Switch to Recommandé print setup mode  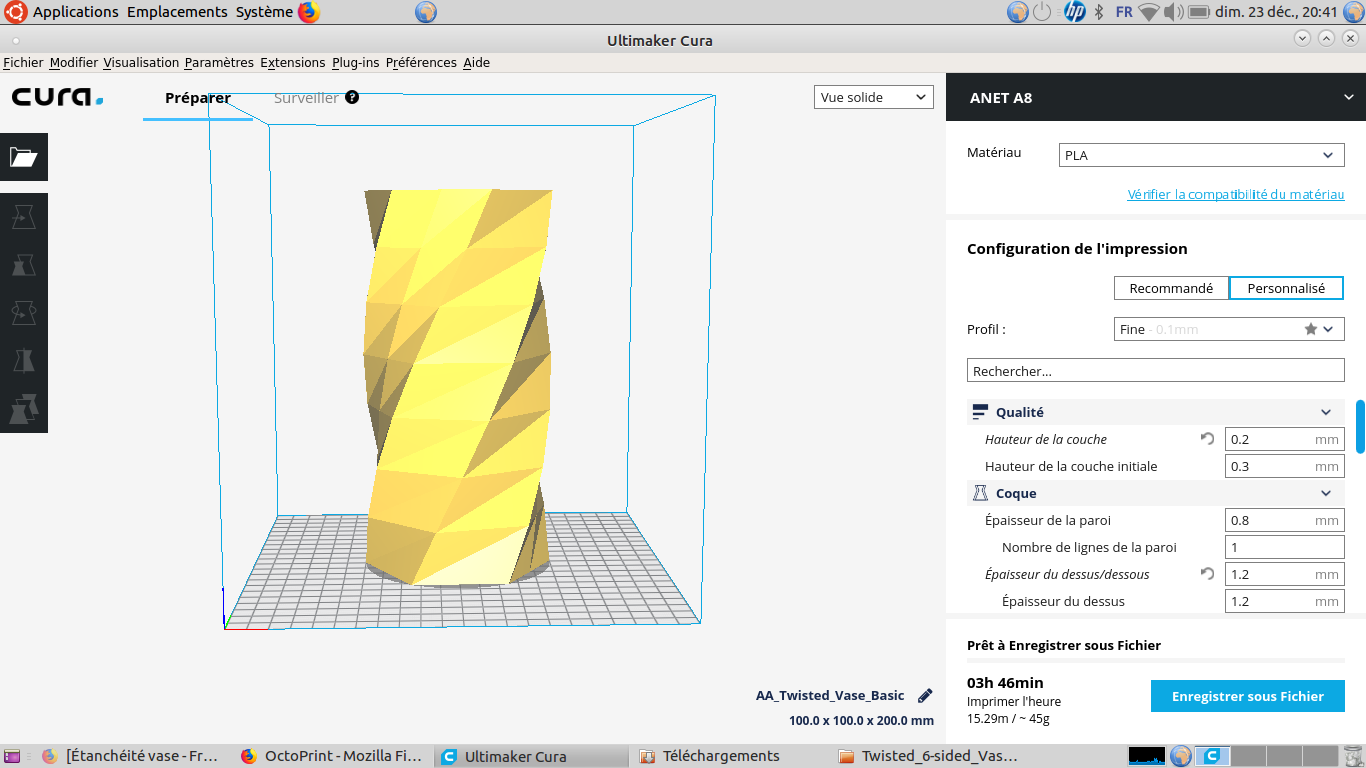tap(1171, 288)
